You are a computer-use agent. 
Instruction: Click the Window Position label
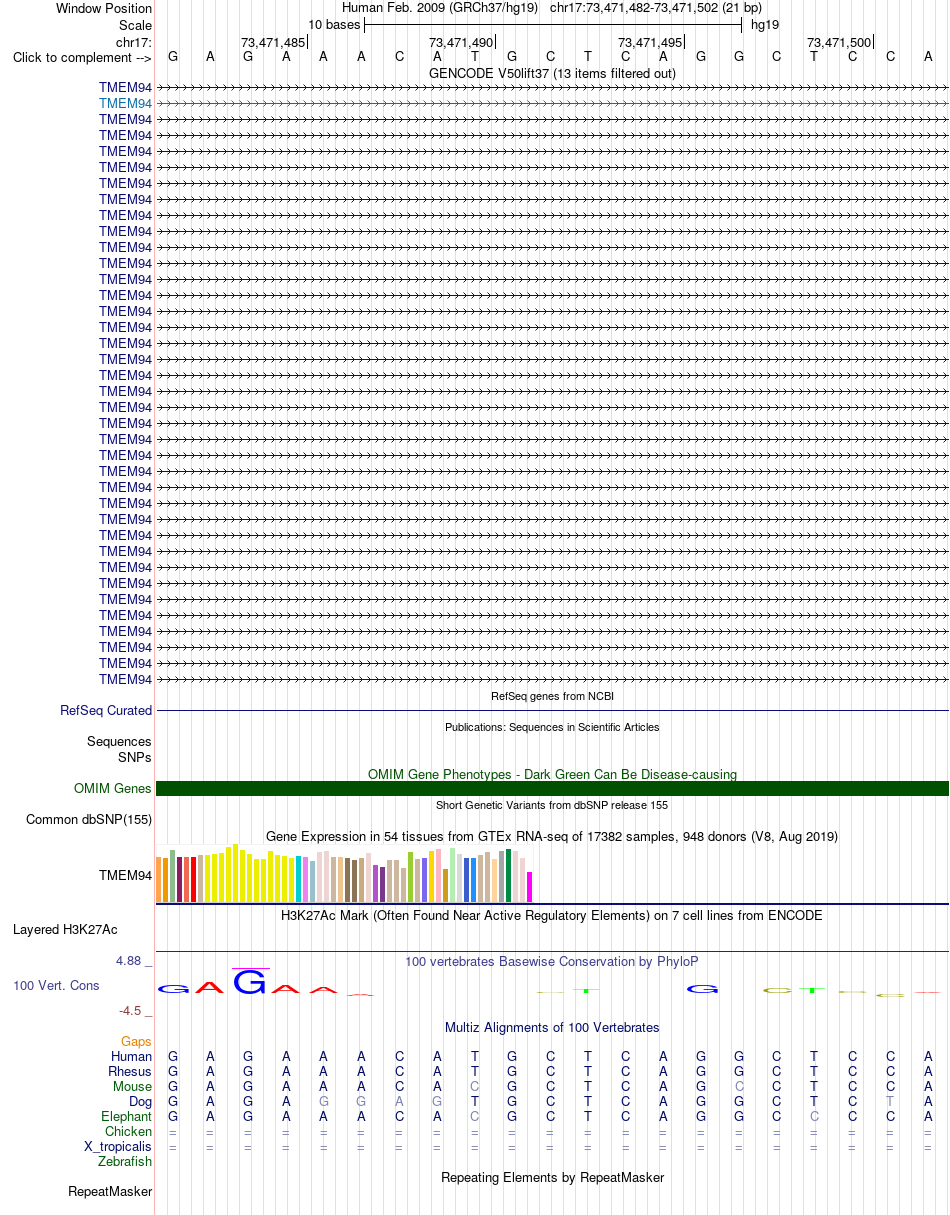[x=104, y=8]
